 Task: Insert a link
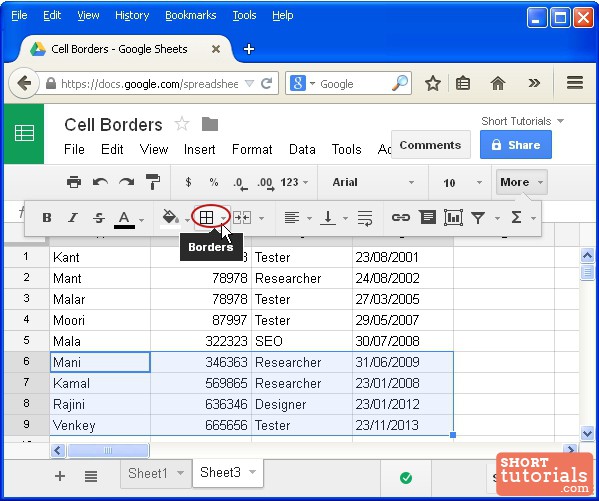tap(401, 218)
